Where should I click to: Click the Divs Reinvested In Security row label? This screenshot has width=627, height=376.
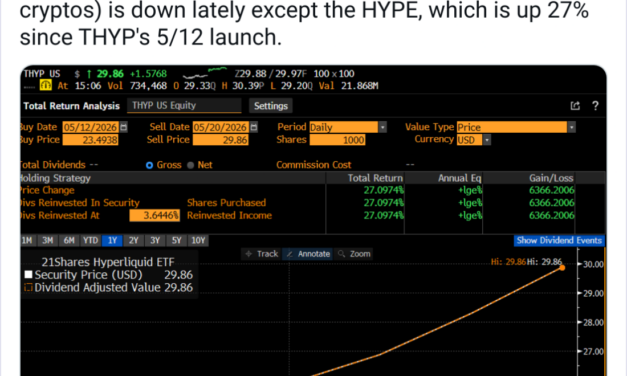tap(80, 203)
